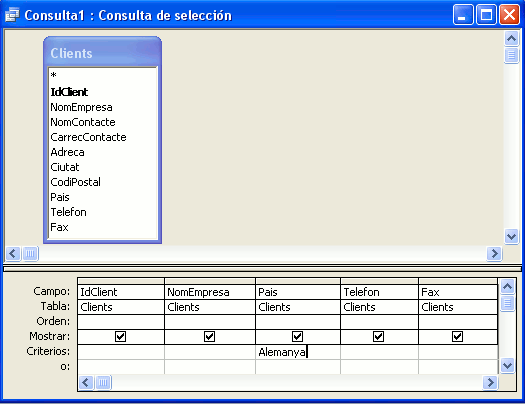This screenshot has height=404, width=525.
Task: Click right arrow of grid horizontal scrollbar
Action: click(490, 382)
